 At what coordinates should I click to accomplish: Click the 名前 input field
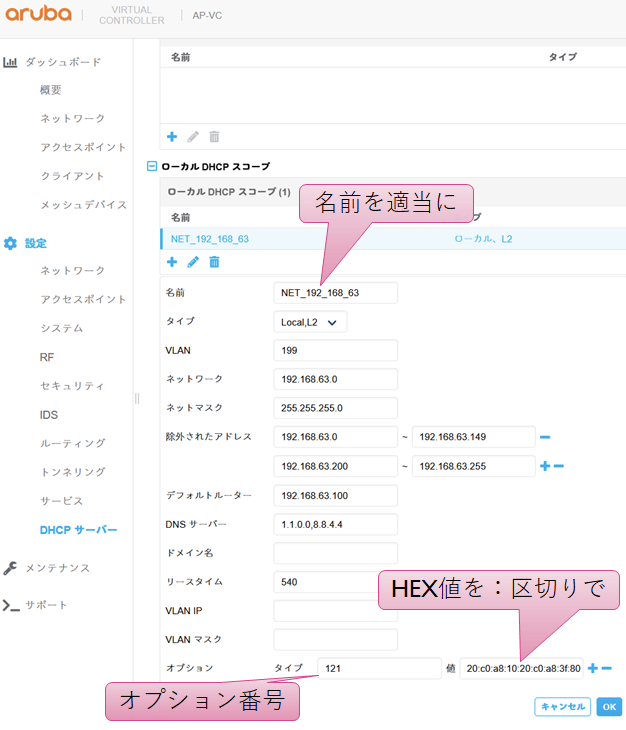coord(336,293)
